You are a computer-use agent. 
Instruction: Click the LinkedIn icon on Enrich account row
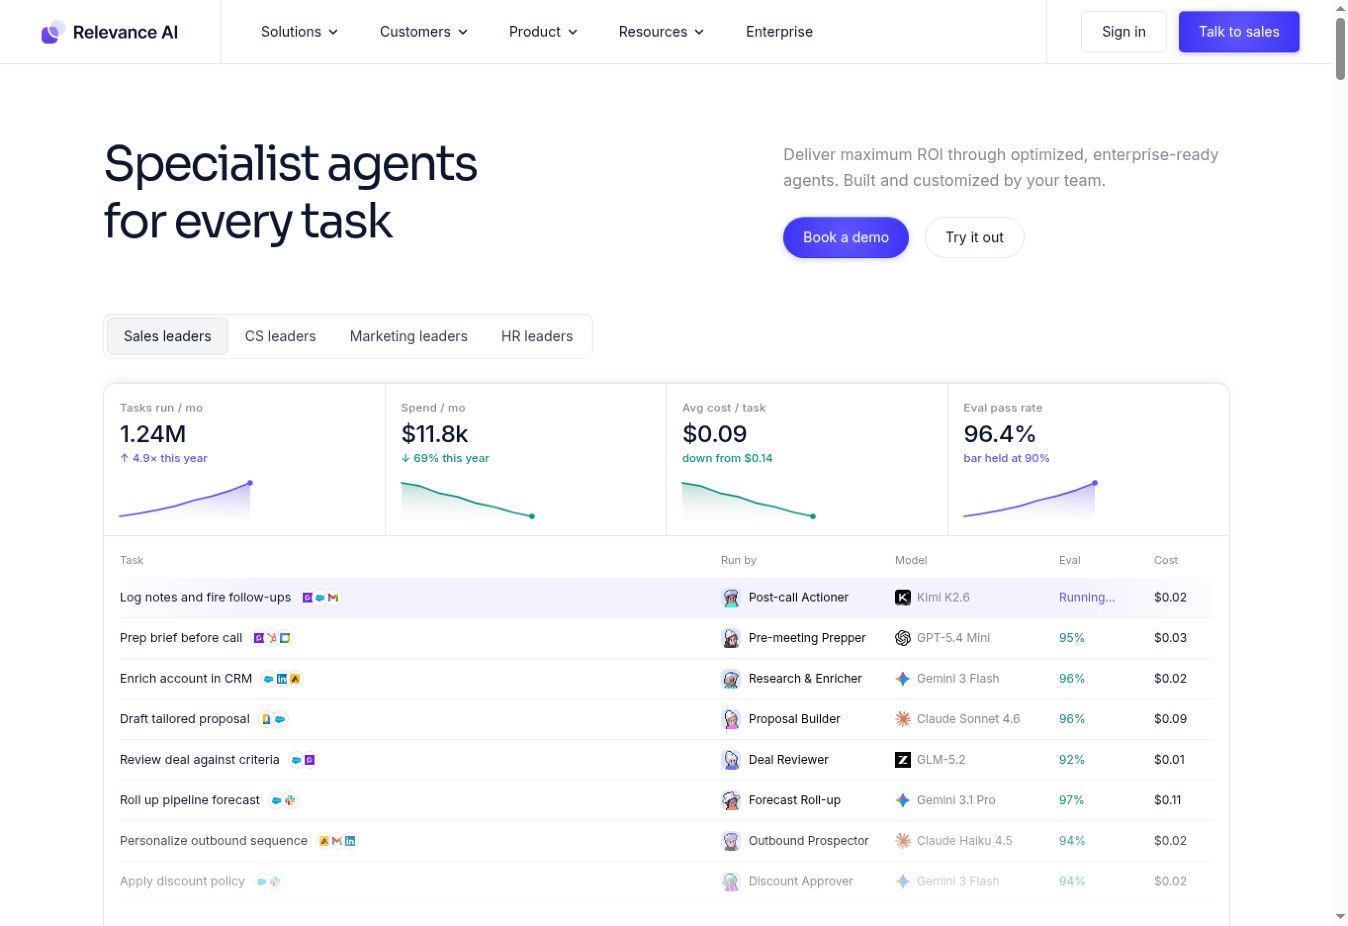pyautogui.click(x=282, y=679)
